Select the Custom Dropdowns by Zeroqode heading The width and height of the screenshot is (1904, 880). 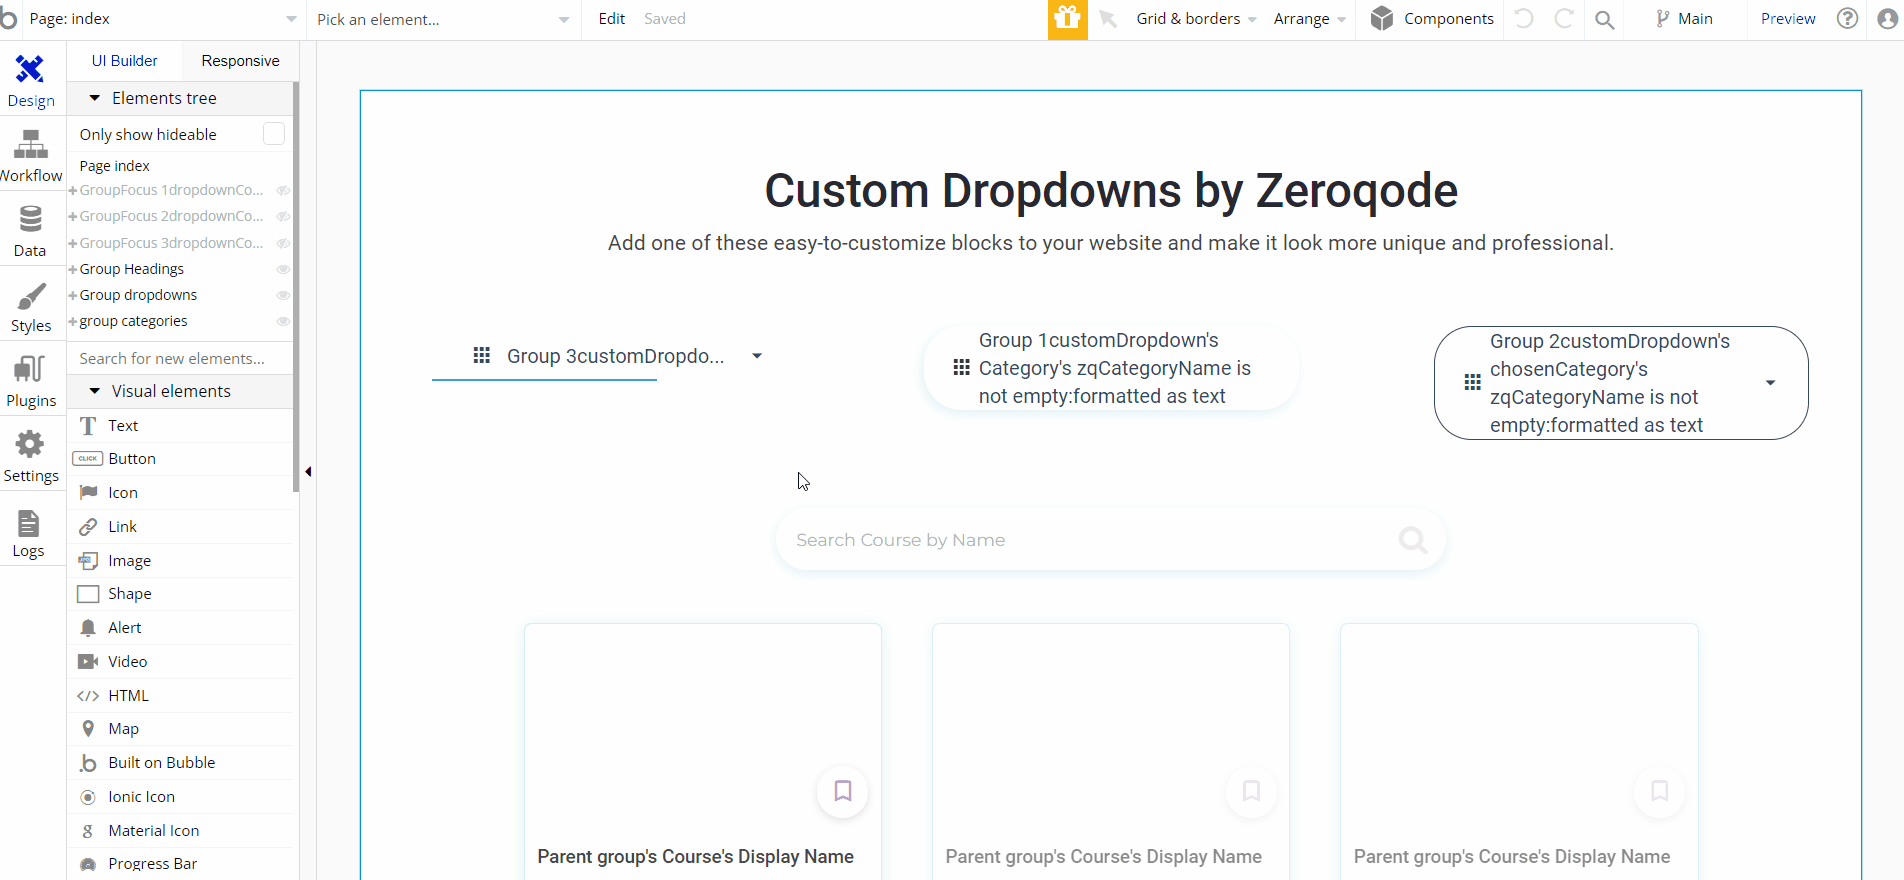pos(1110,190)
